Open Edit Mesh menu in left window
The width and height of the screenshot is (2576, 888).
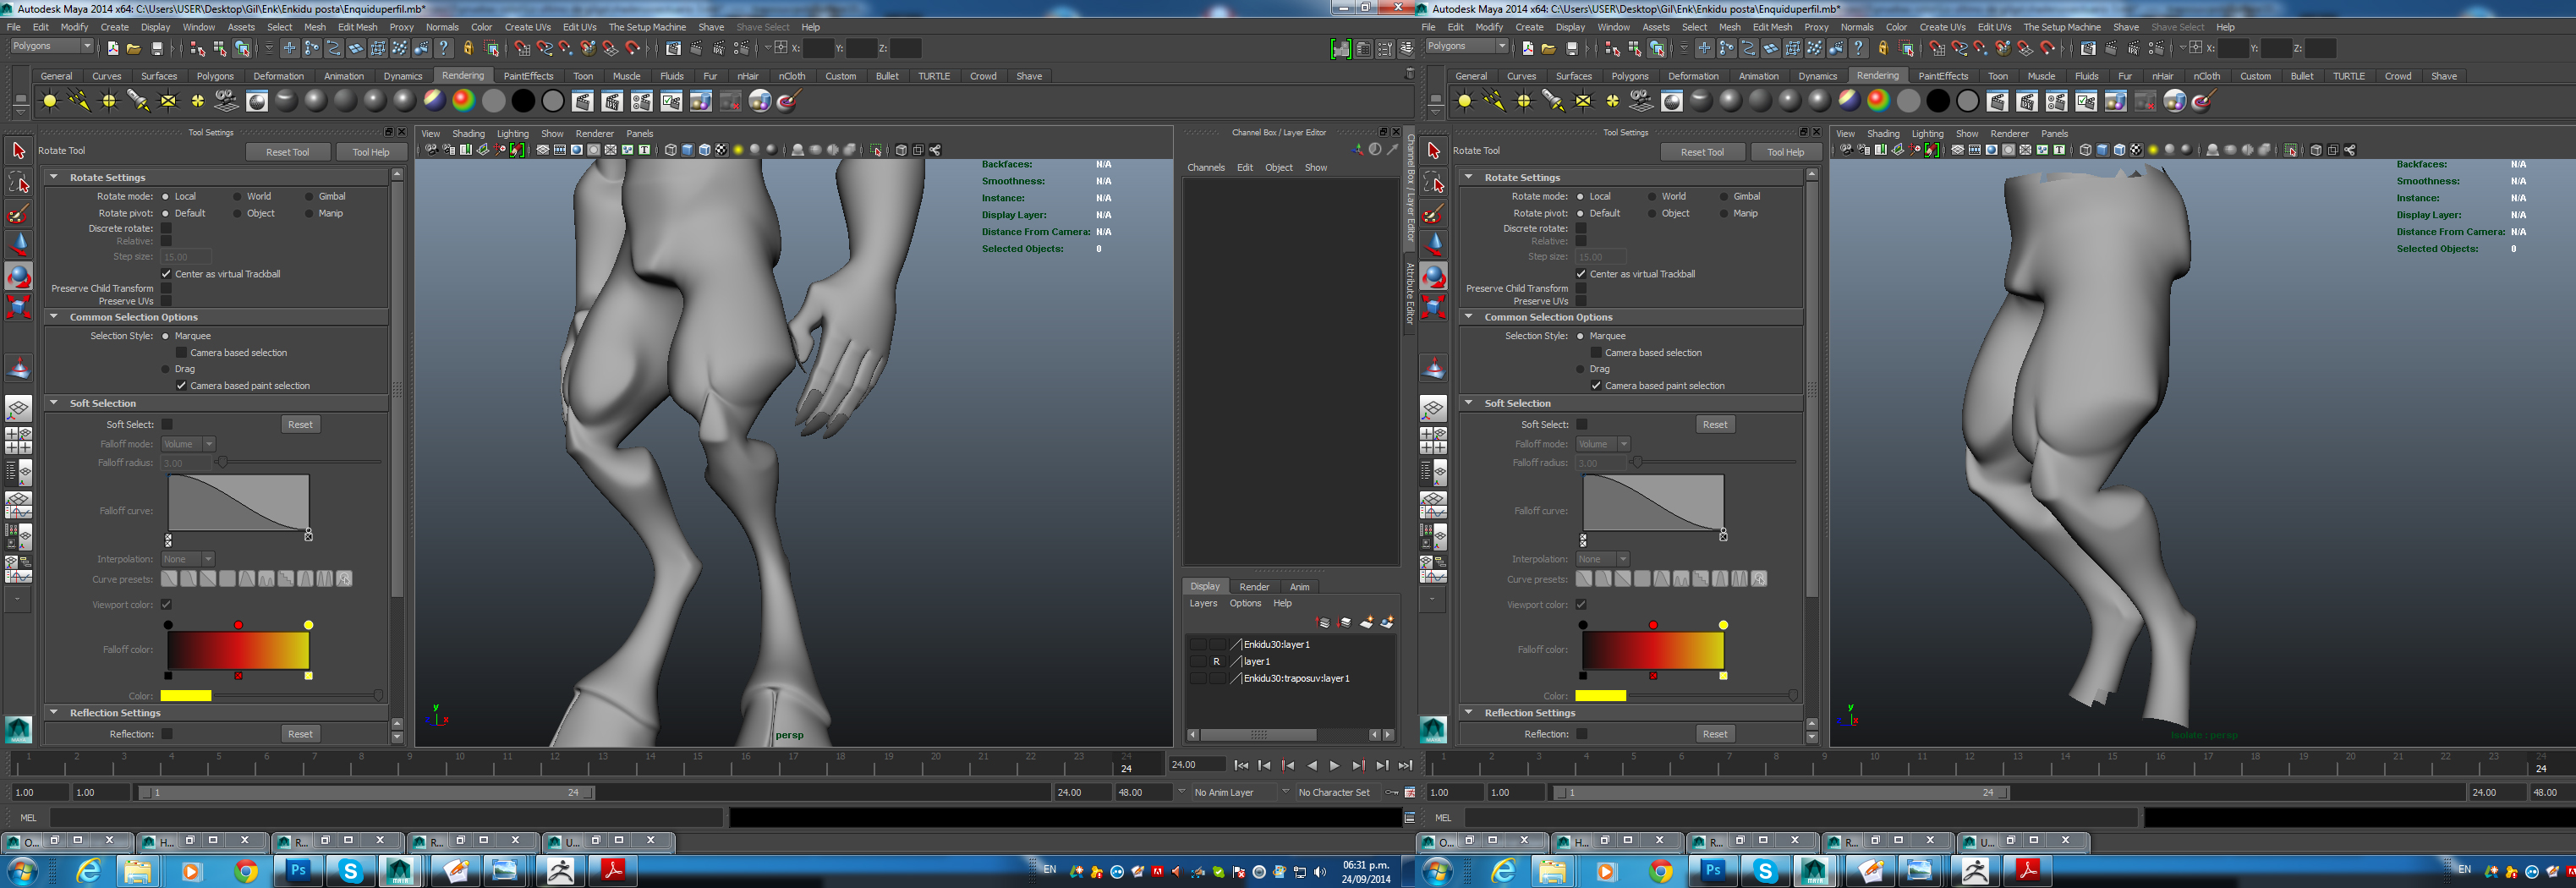(x=357, y=27)
